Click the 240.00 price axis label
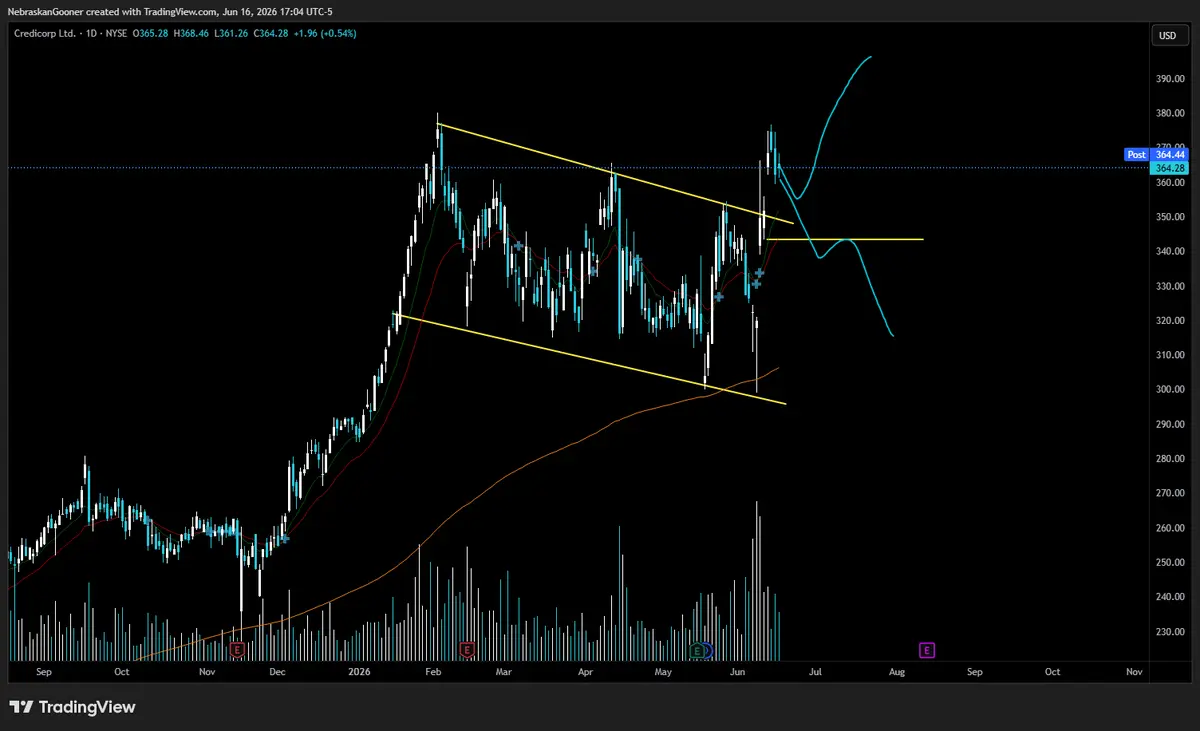Viewport: 1200px width, 731px height. coord(1170,597)
